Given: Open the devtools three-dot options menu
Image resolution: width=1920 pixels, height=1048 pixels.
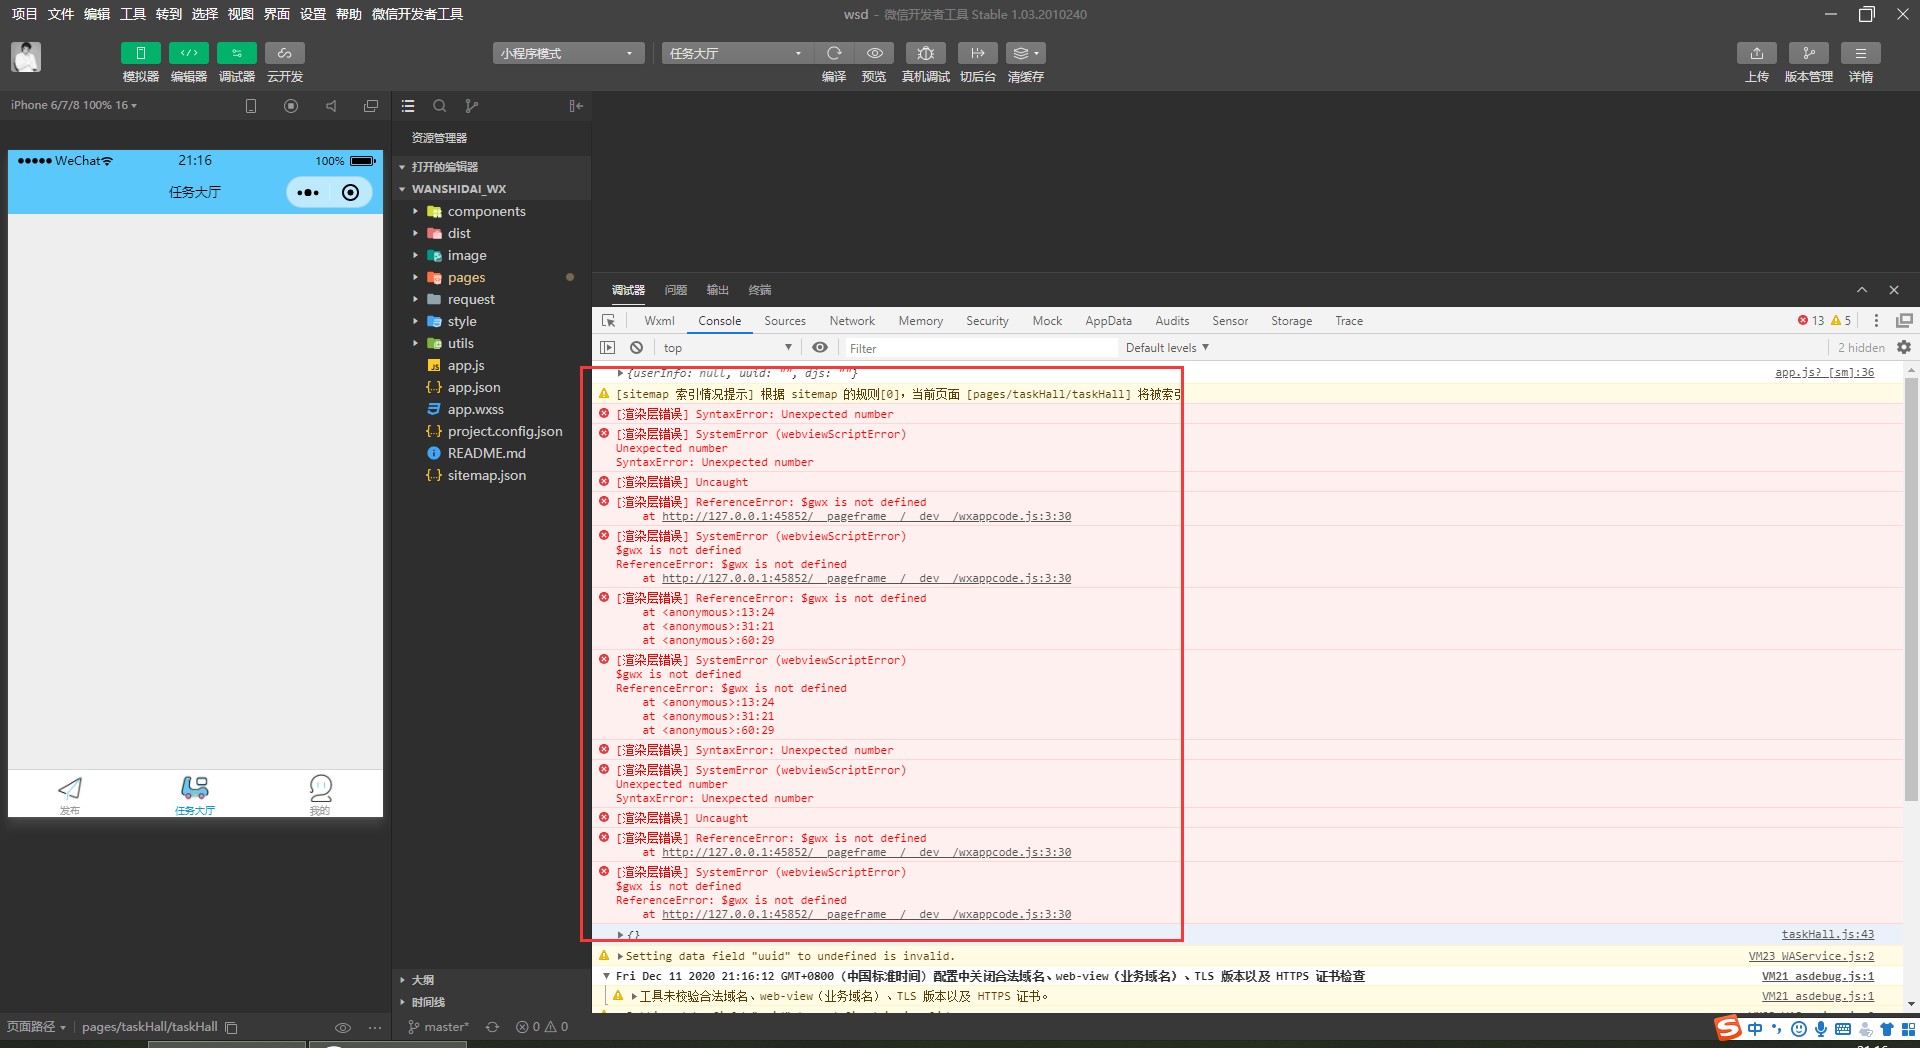Looking at the screenshot, I should click(x=1876, y=321).
